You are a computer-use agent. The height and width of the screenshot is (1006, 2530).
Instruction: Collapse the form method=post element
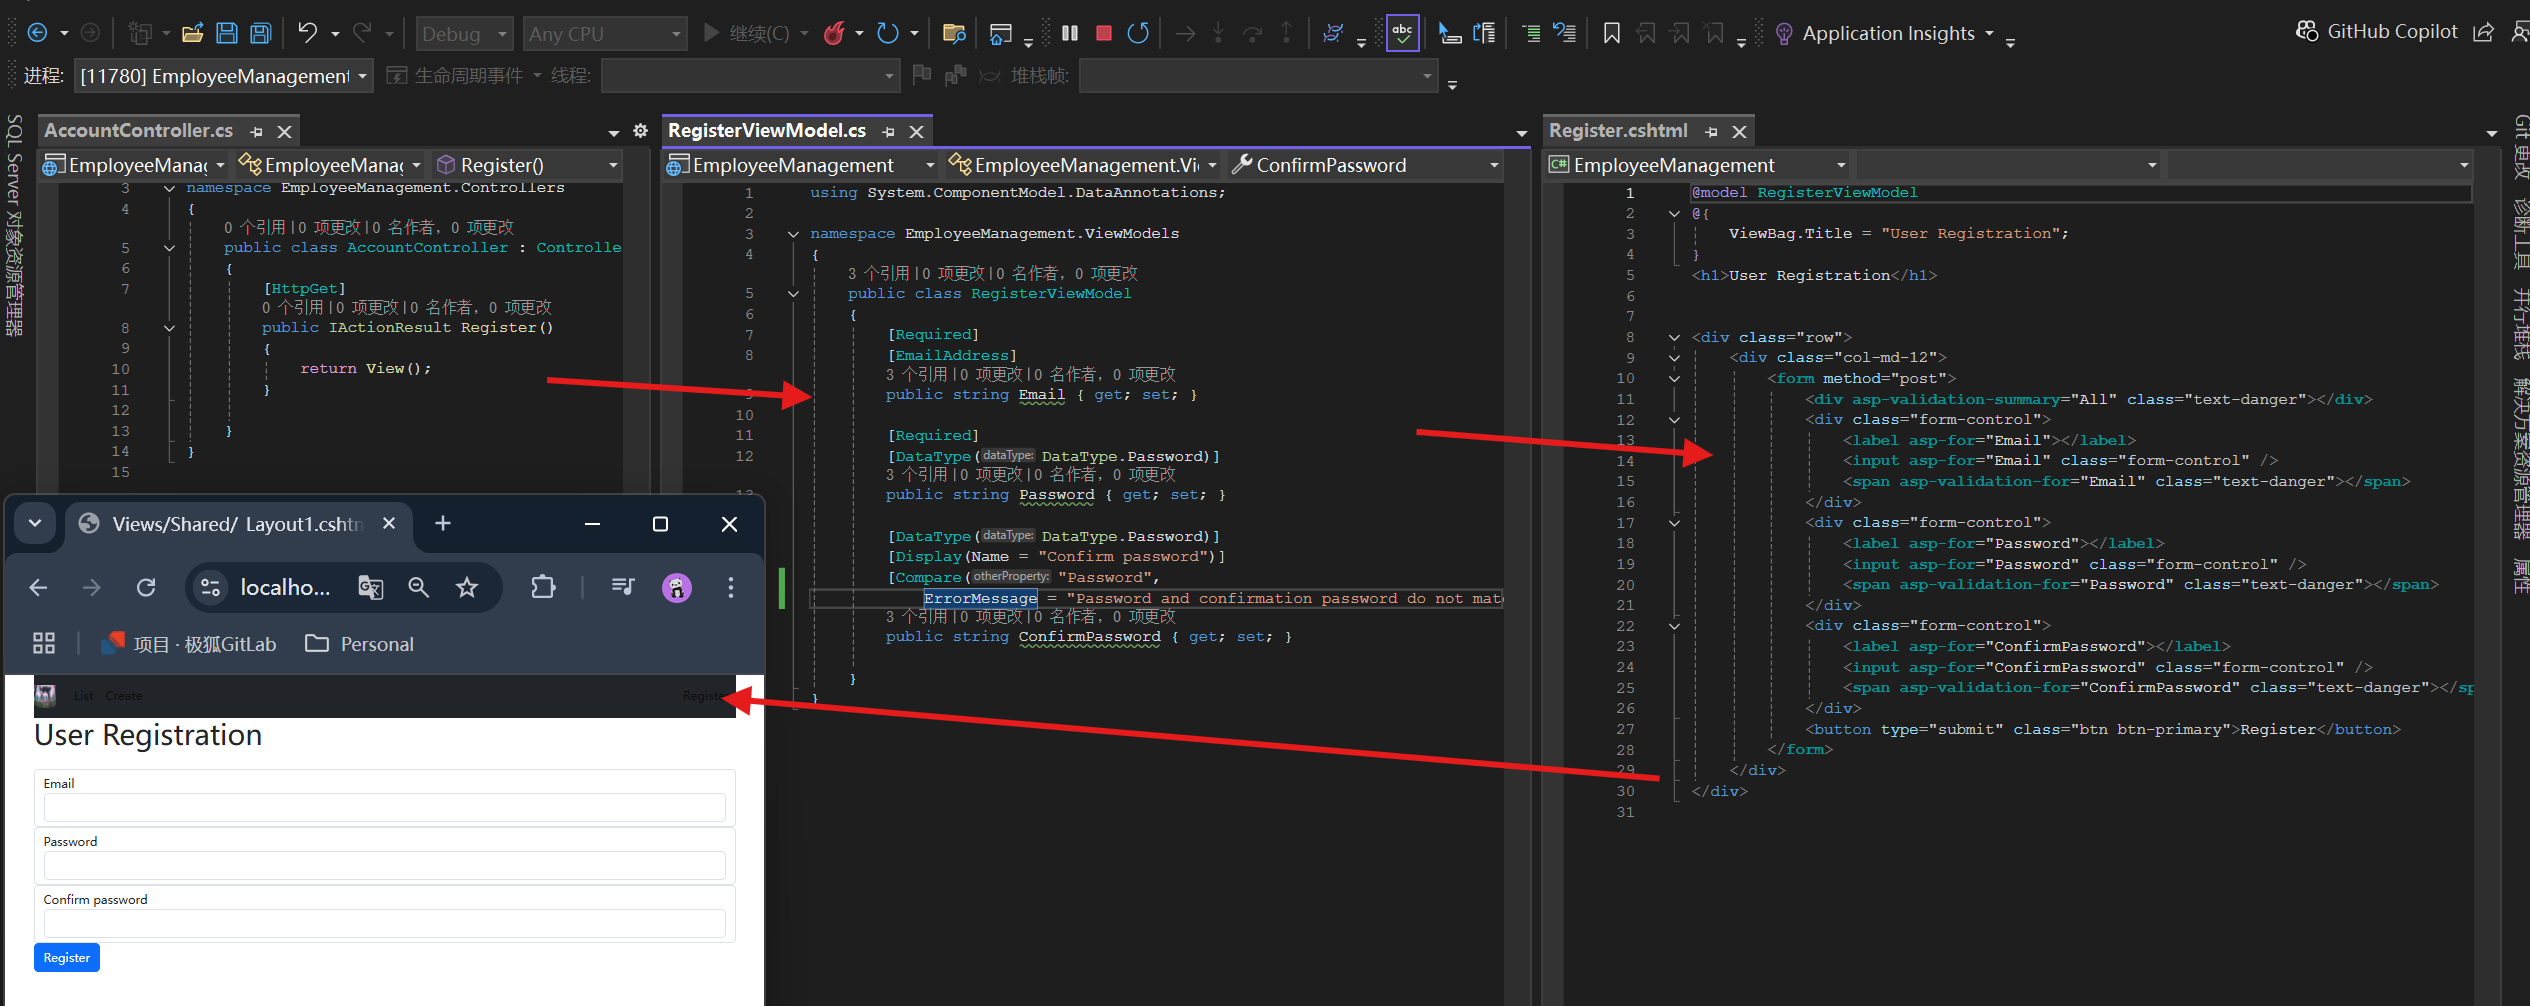tap(1674, 379)
